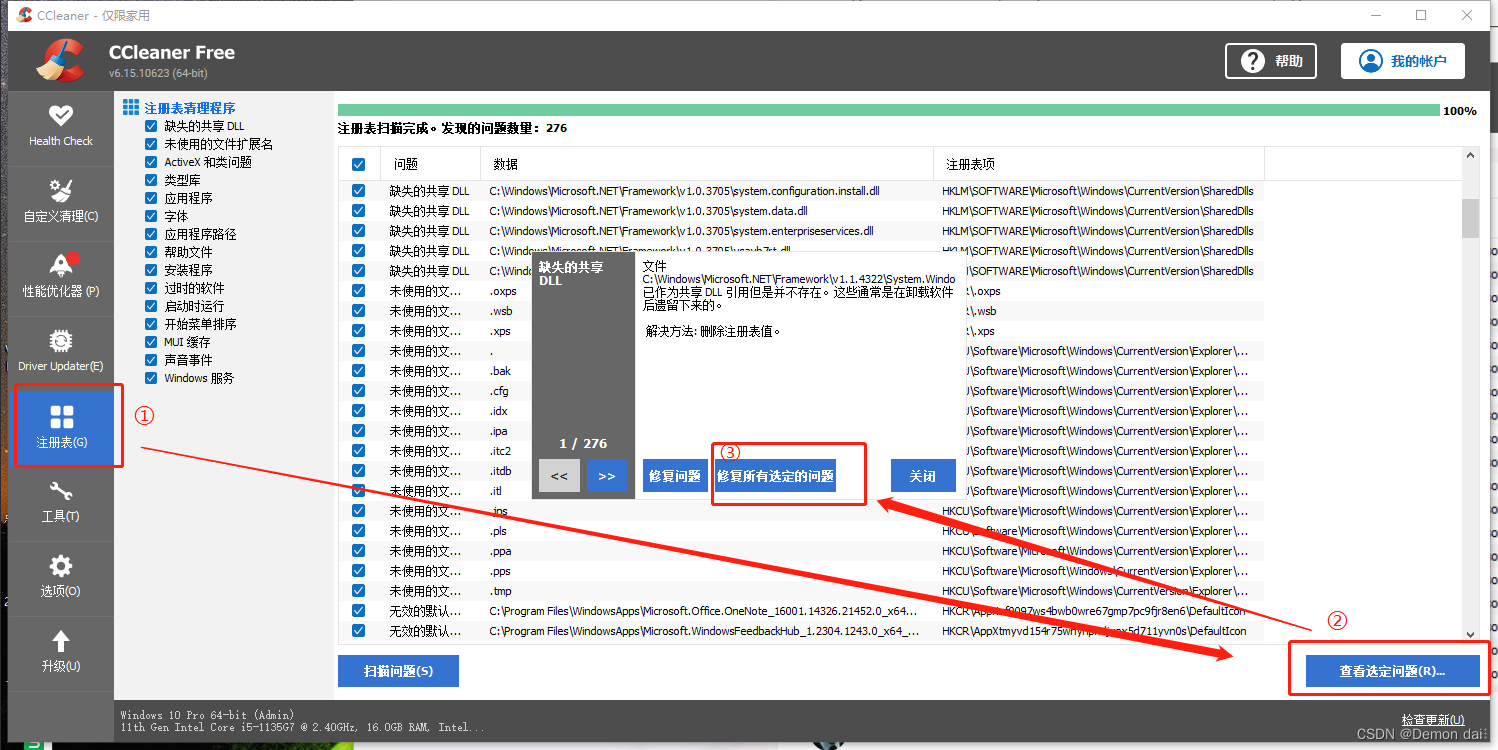
Task: Toggle select-all checkbox in table header
Action: (358, 165)
